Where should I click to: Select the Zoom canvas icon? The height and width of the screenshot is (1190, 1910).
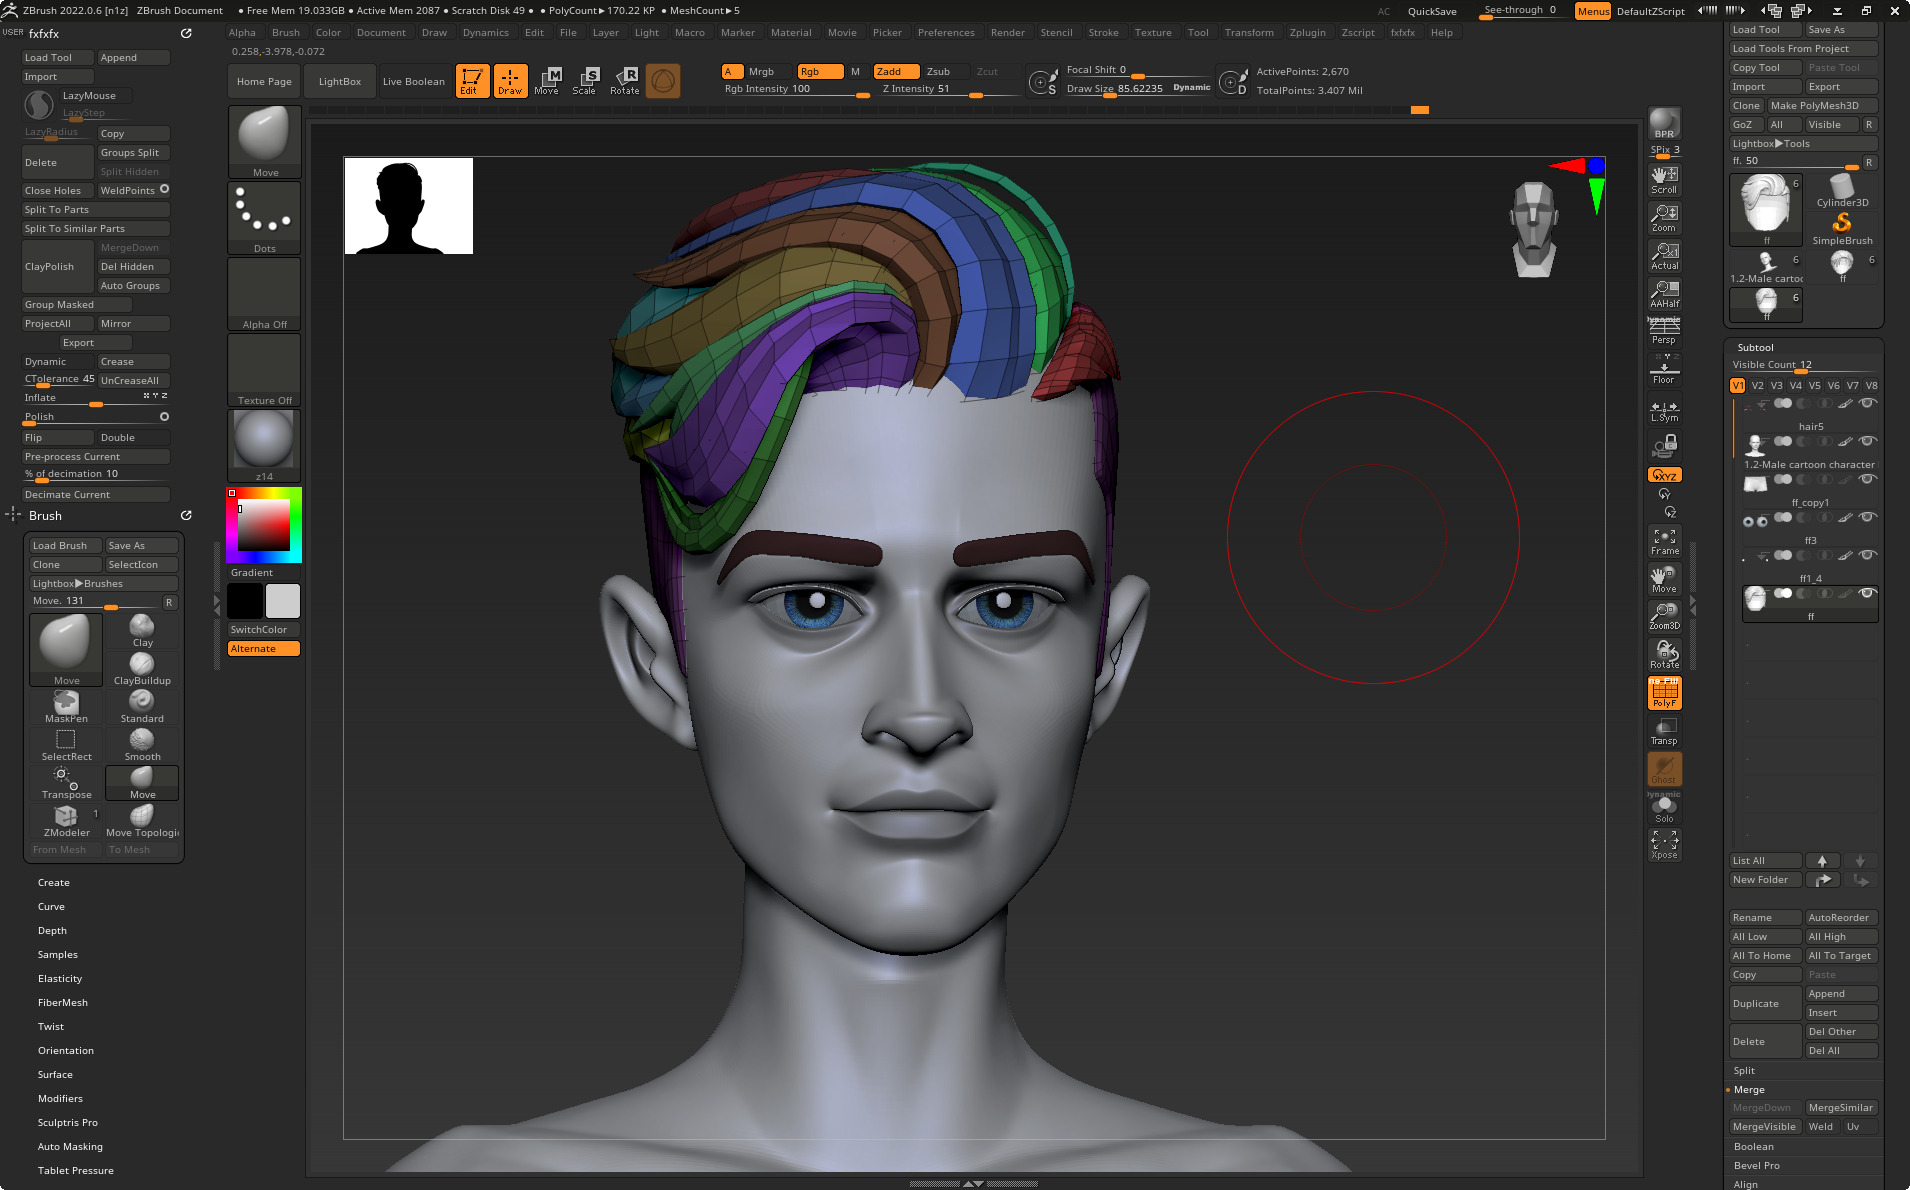1664,218
